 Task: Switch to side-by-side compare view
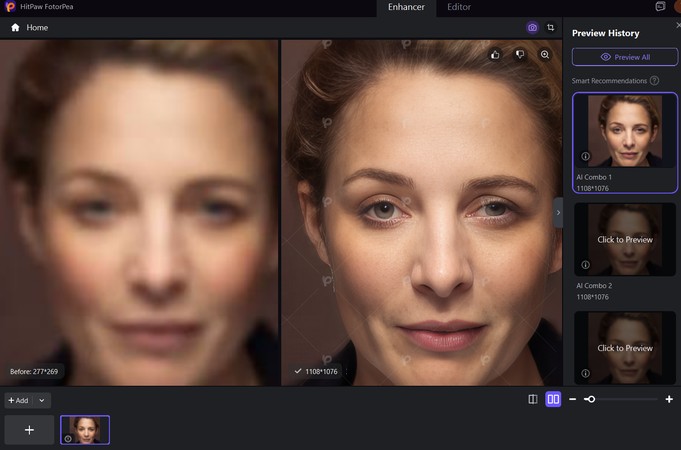click(x=553, y=399)
